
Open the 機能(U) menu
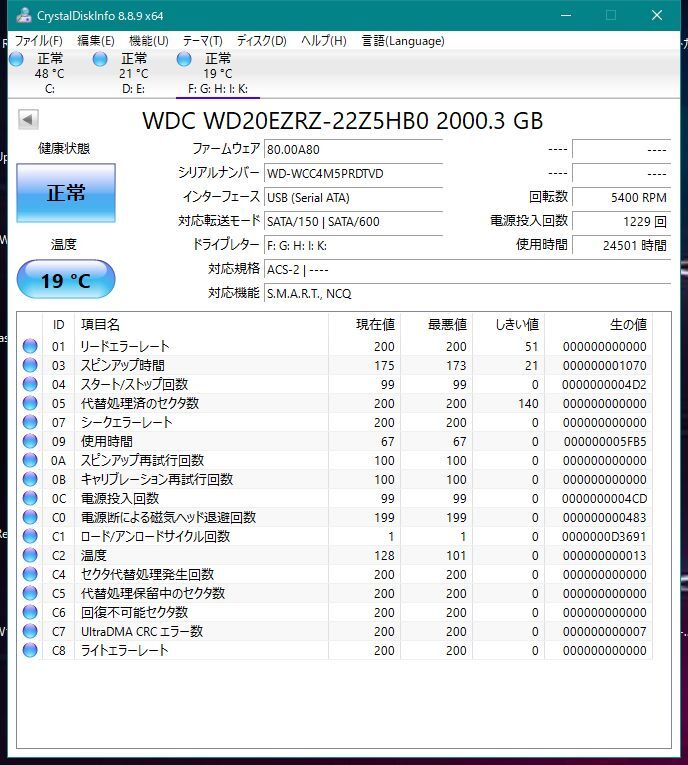[x=149, y=40]
